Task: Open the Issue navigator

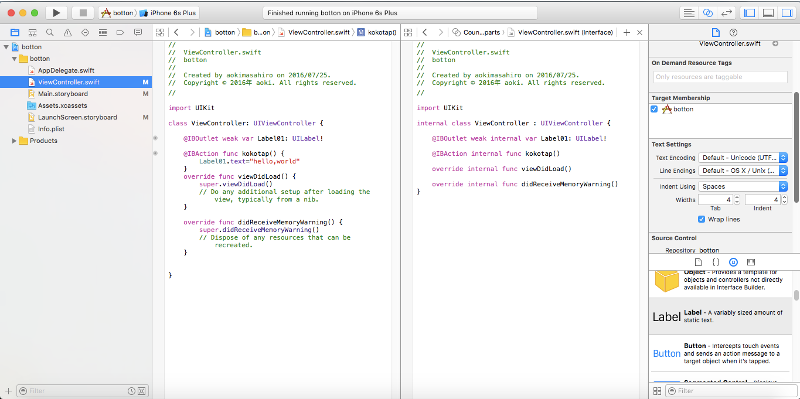Action: coord(67,32)
